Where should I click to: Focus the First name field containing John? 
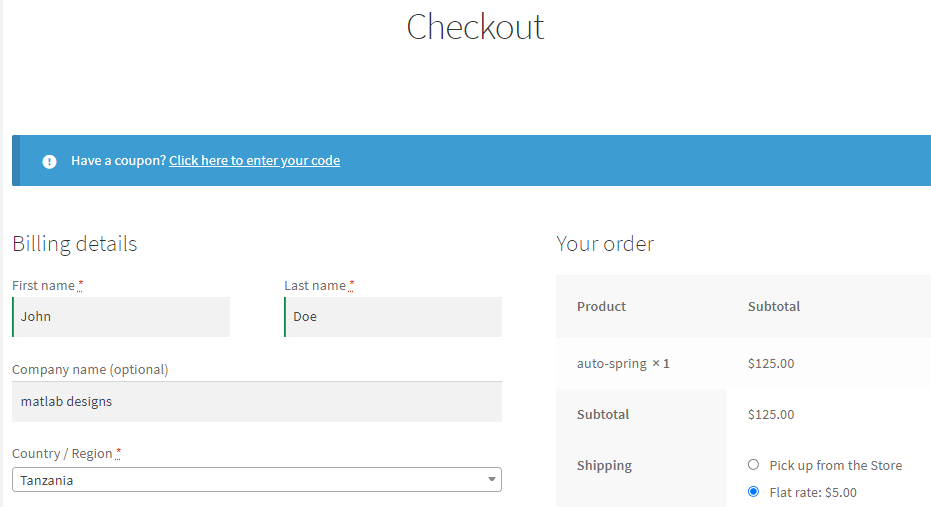point(121,317)
